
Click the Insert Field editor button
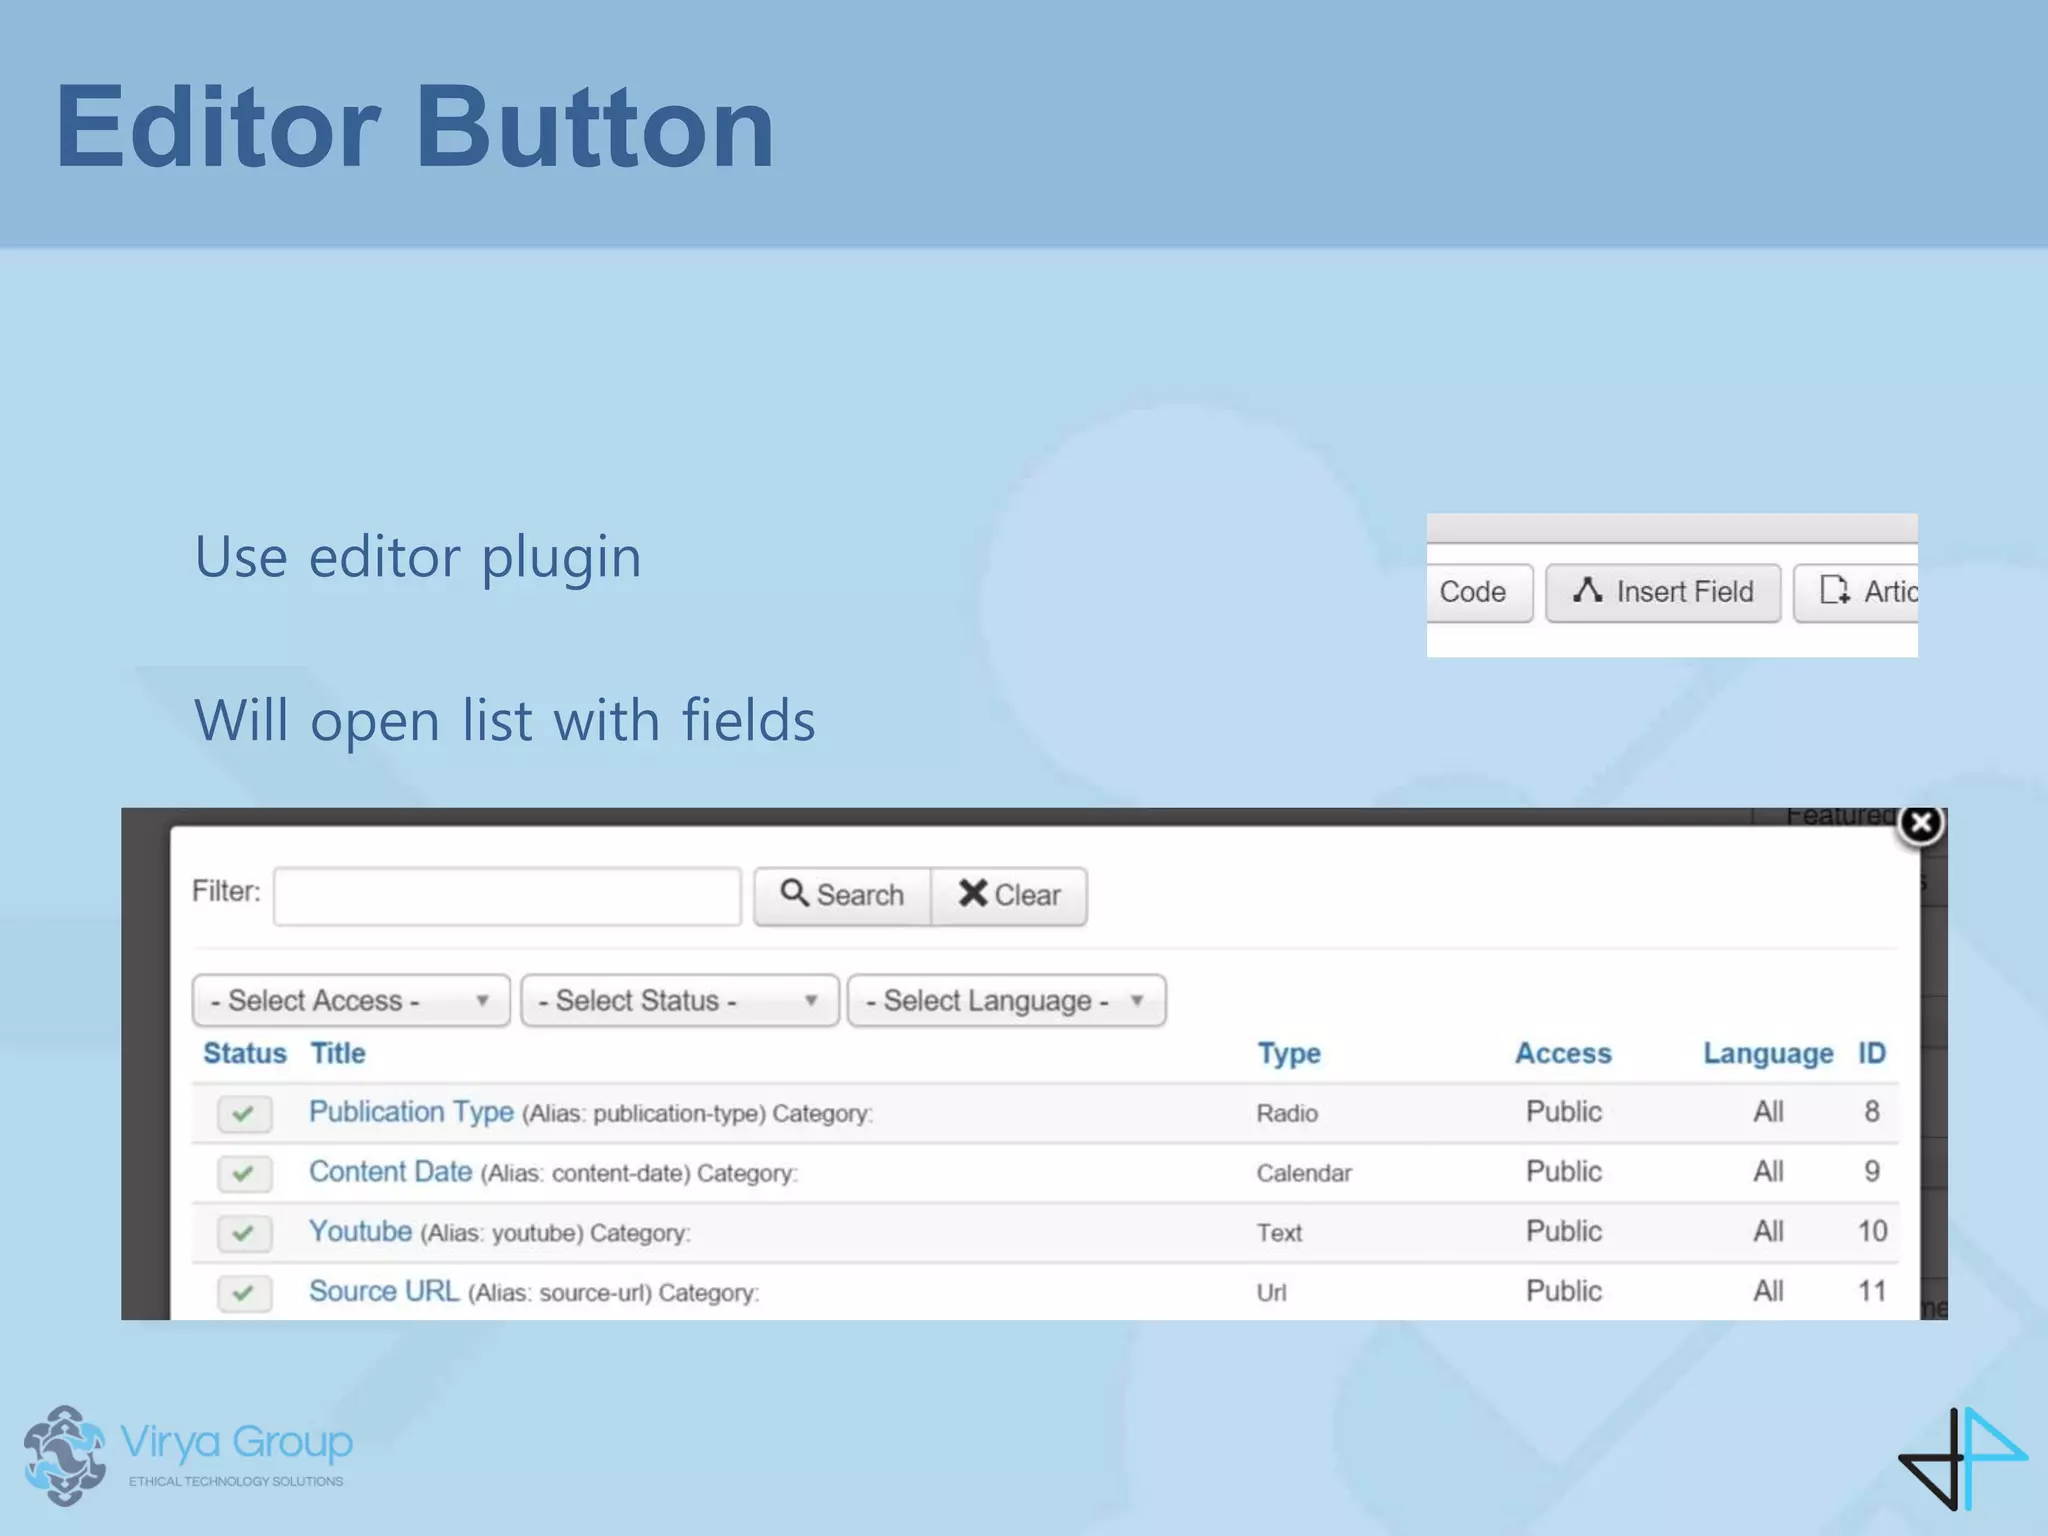click(1663, 592)
